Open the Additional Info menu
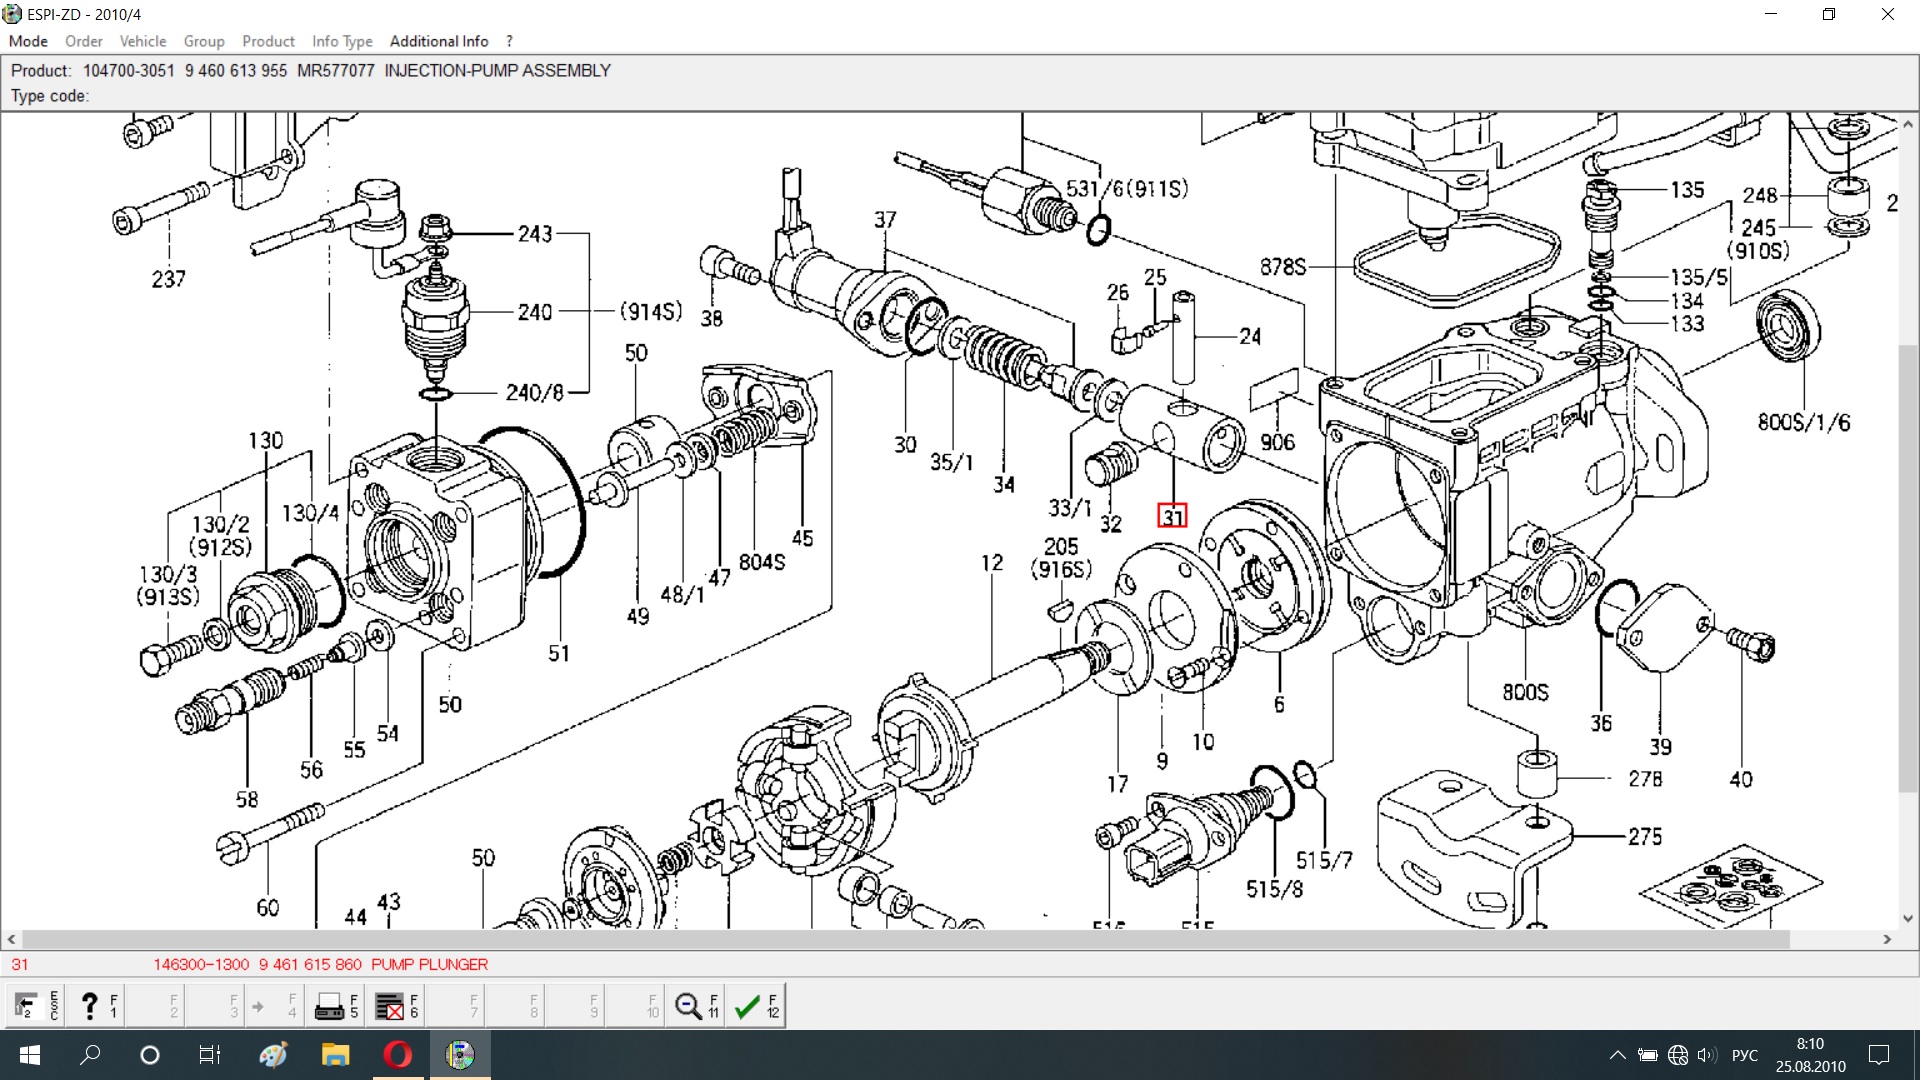Screen dimensions: 1920x1080 coord(439,41)
